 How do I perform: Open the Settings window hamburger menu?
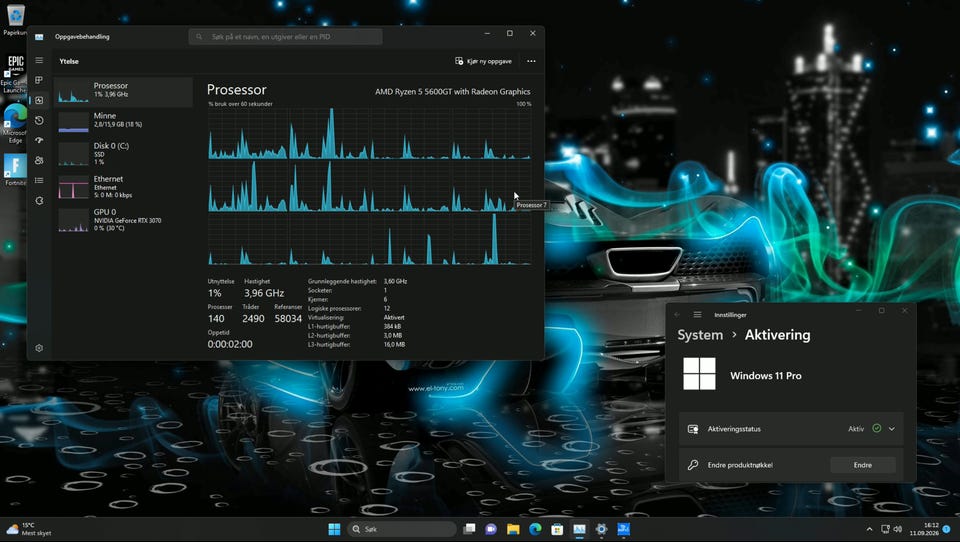pos(697,314)
